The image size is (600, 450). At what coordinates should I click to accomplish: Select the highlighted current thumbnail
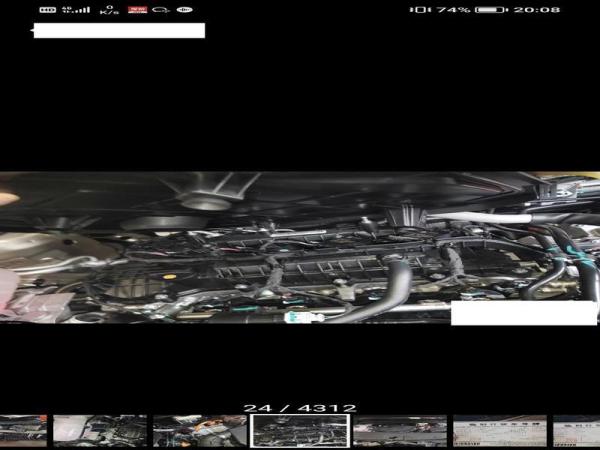pos(300,431)
